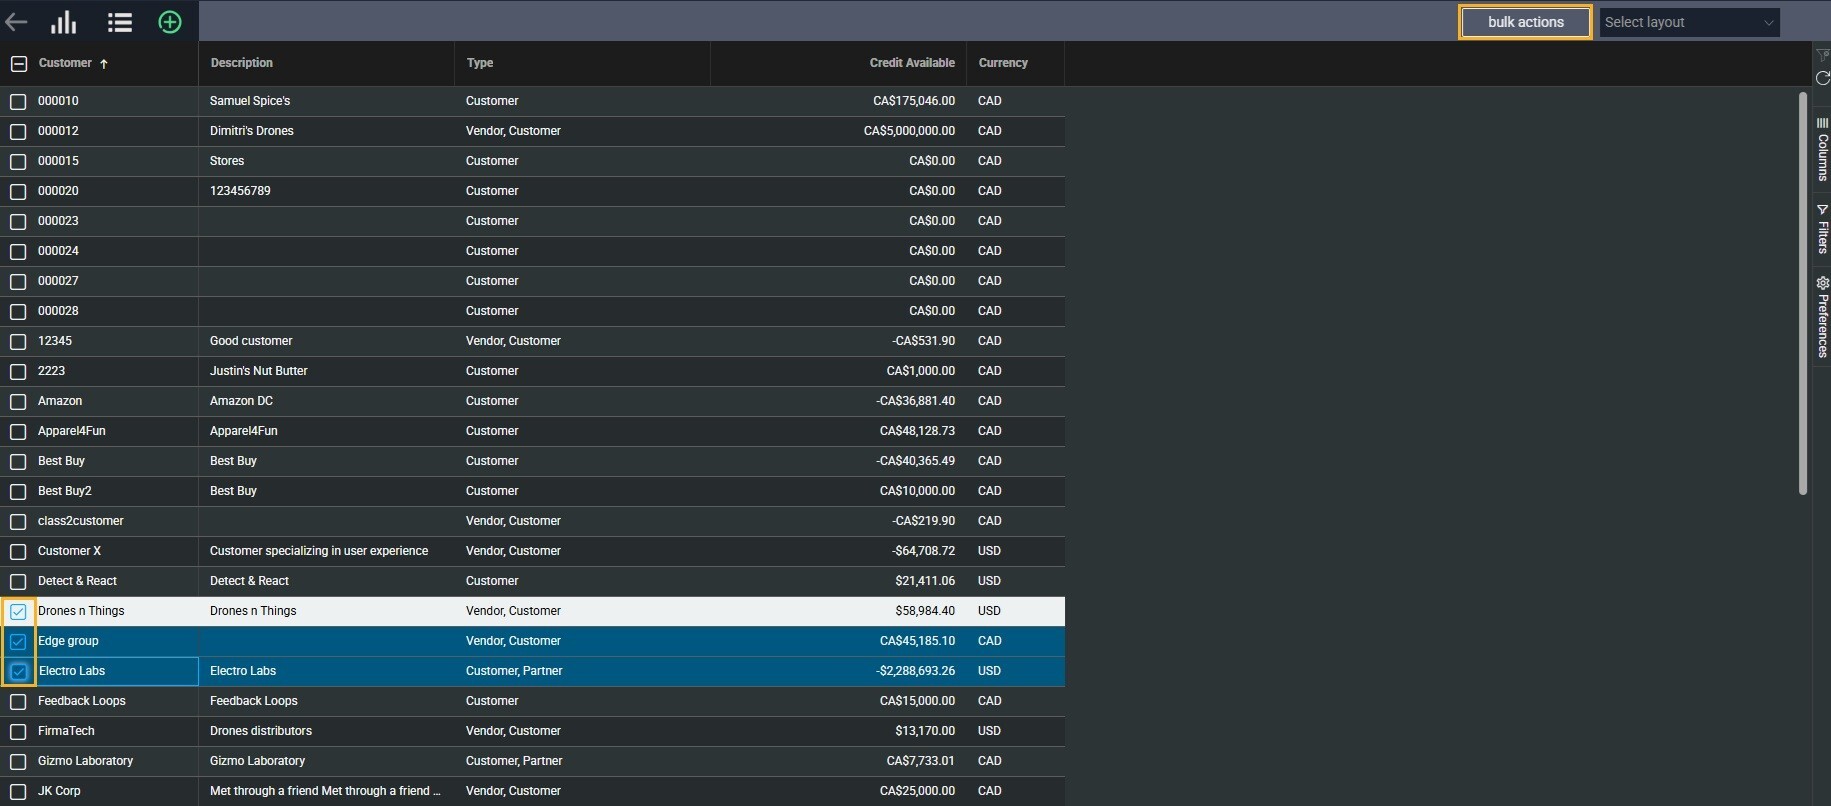1831x806 pixels.
Task: Open the Preferences side panel
Action: [x=1822, y=317]
